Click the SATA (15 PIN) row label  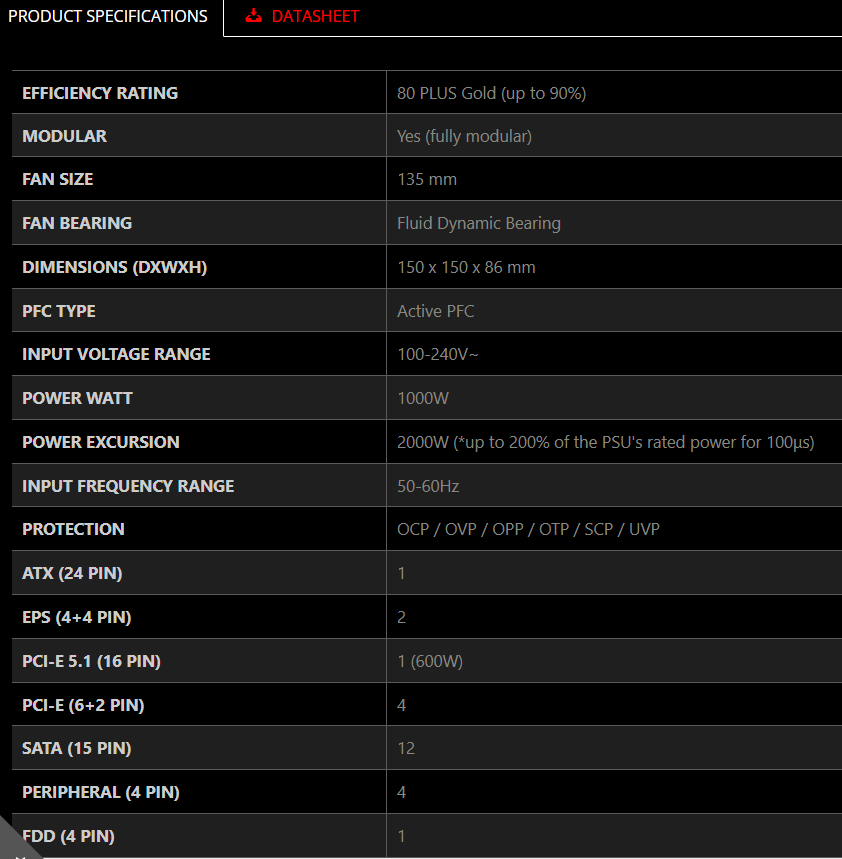coord(77,748)
